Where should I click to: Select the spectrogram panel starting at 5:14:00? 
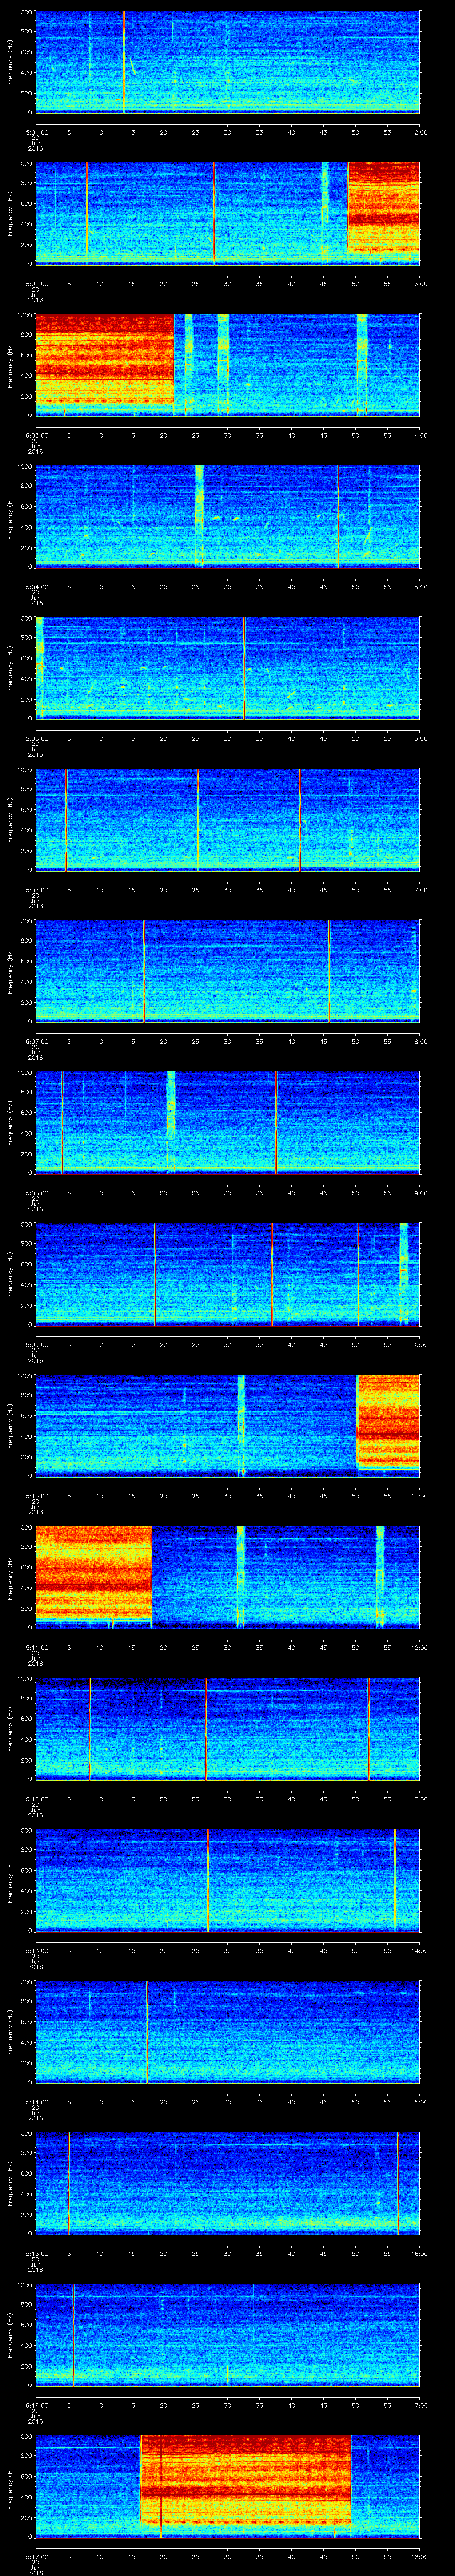click(x=227, y=2032)
